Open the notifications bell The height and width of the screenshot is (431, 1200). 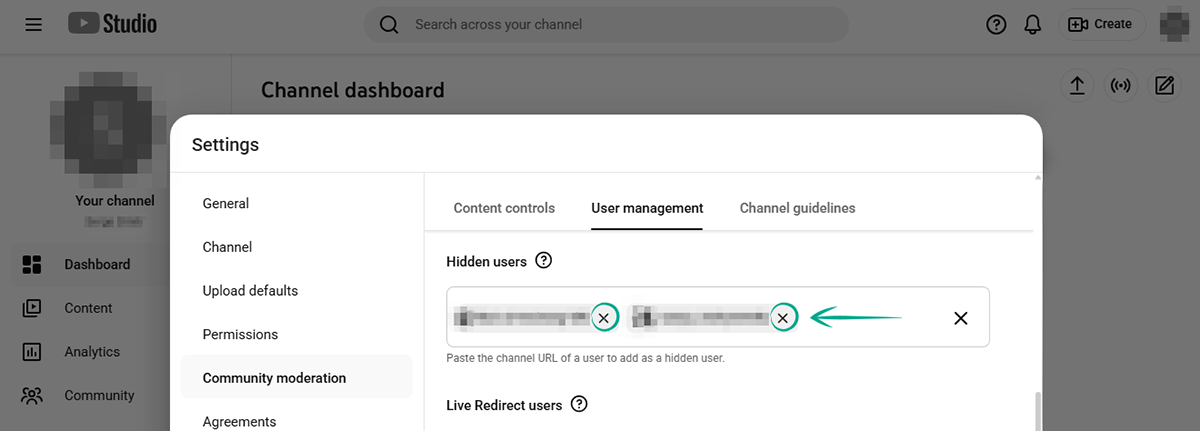1033,25
